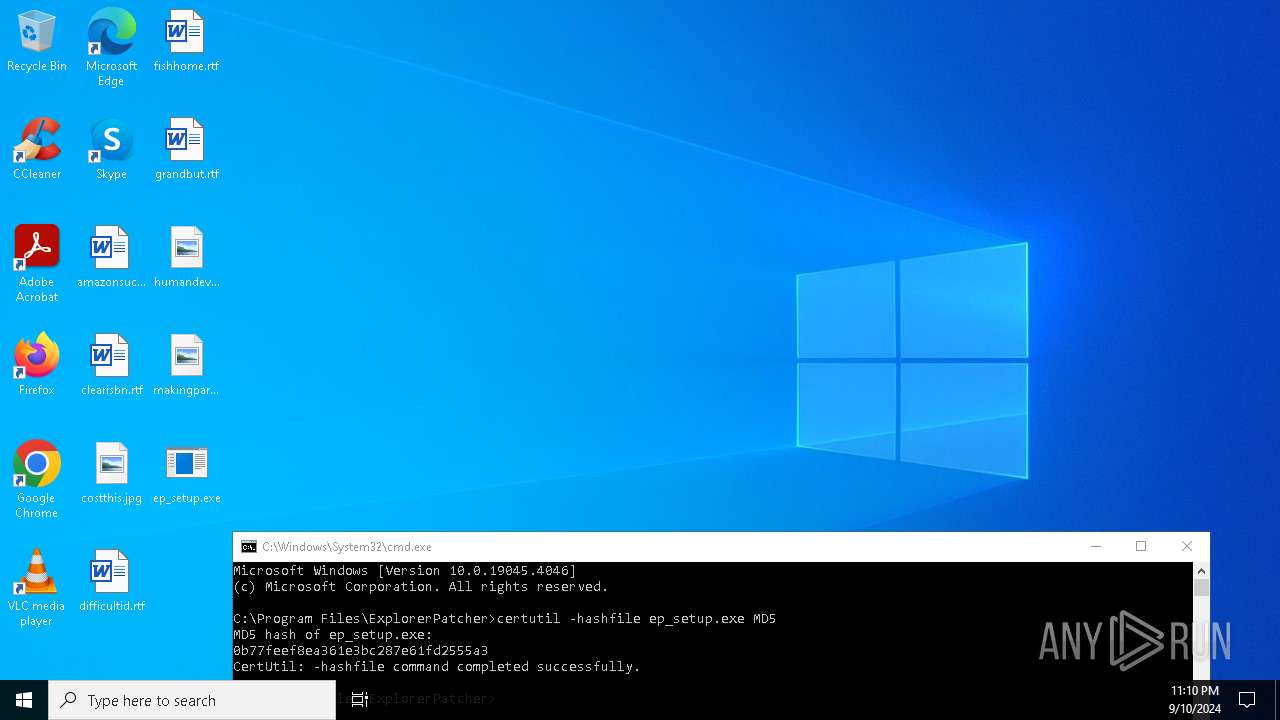The width and height of the screenshot is (1280, 720).
Task: Launch Microsoft Edge from desktop
Action: click(111, 47)
